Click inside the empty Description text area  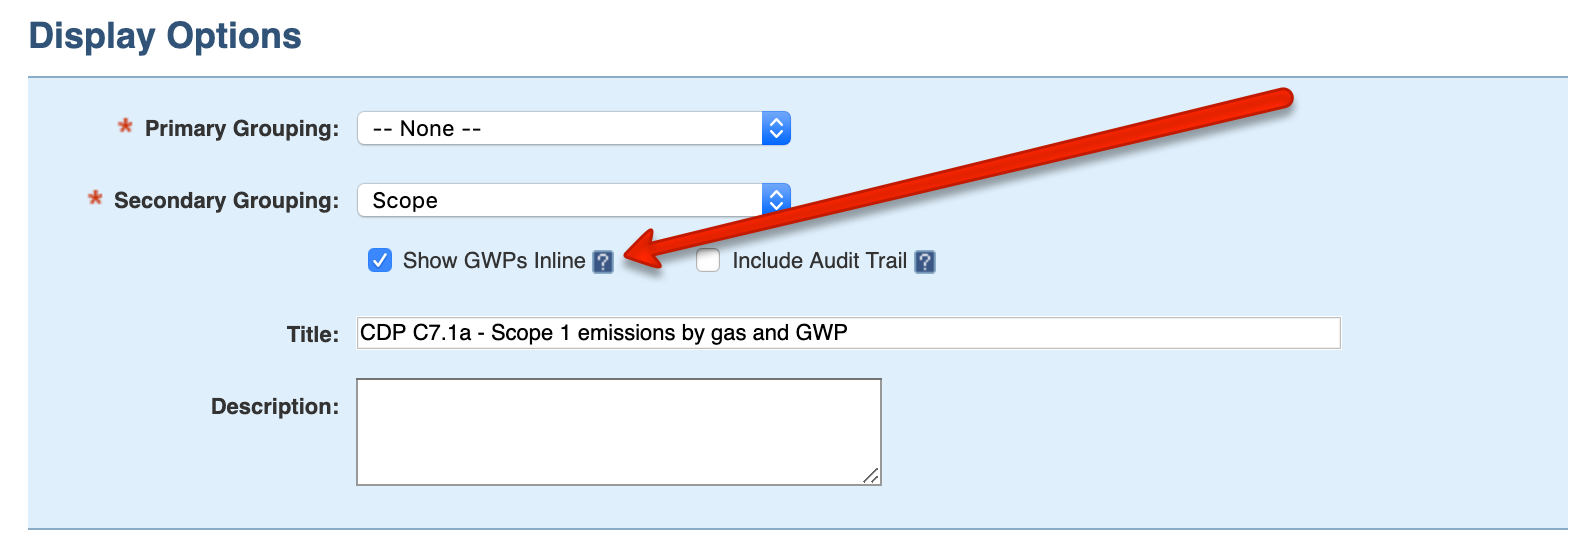[x=618, y=431]
